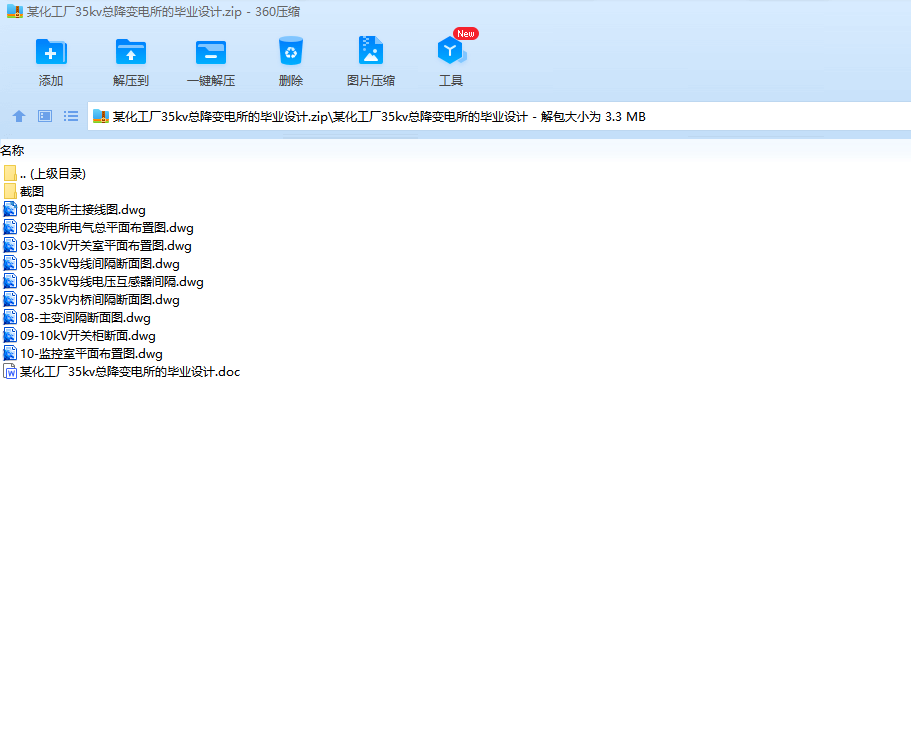Select file "02变电所电气总平面布置图.dwg"
911x731 pixels.
click(x=107, y=227)
